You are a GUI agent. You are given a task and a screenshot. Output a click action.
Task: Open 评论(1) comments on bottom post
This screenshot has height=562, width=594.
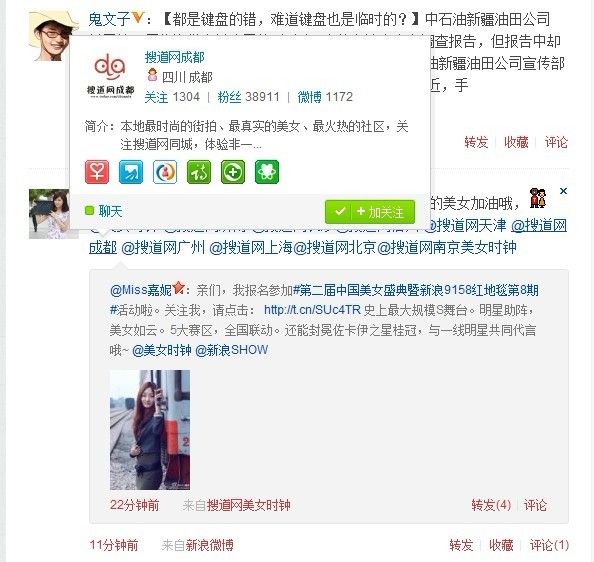point(549,545)
